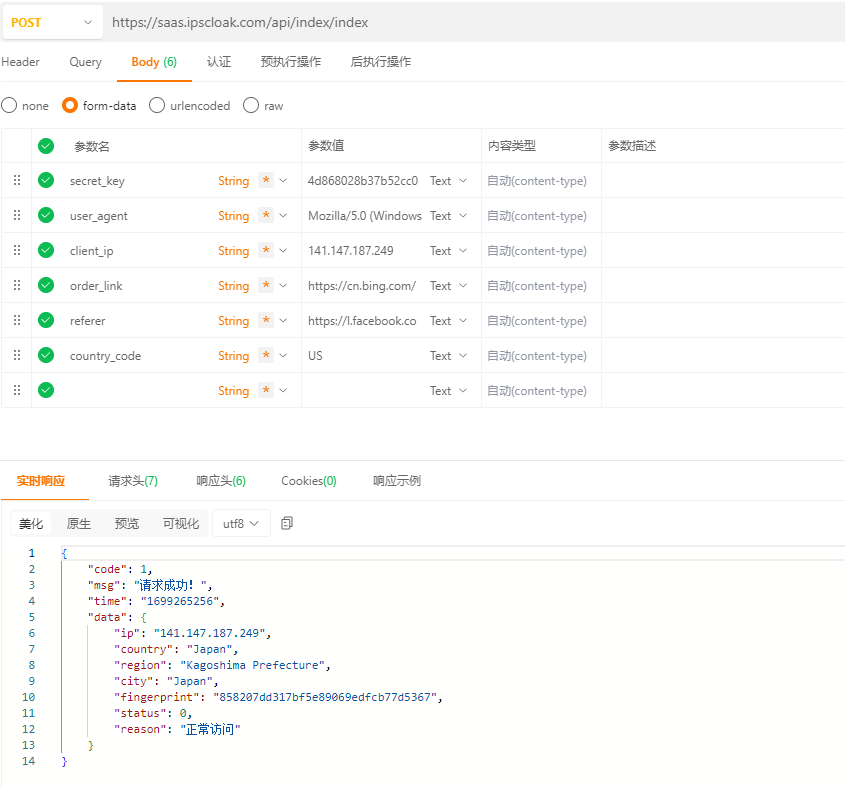Image resolution: width=845 pixels, height=789 pixels.
Task: Click content-type field of referer row
Action: [541, 321]
